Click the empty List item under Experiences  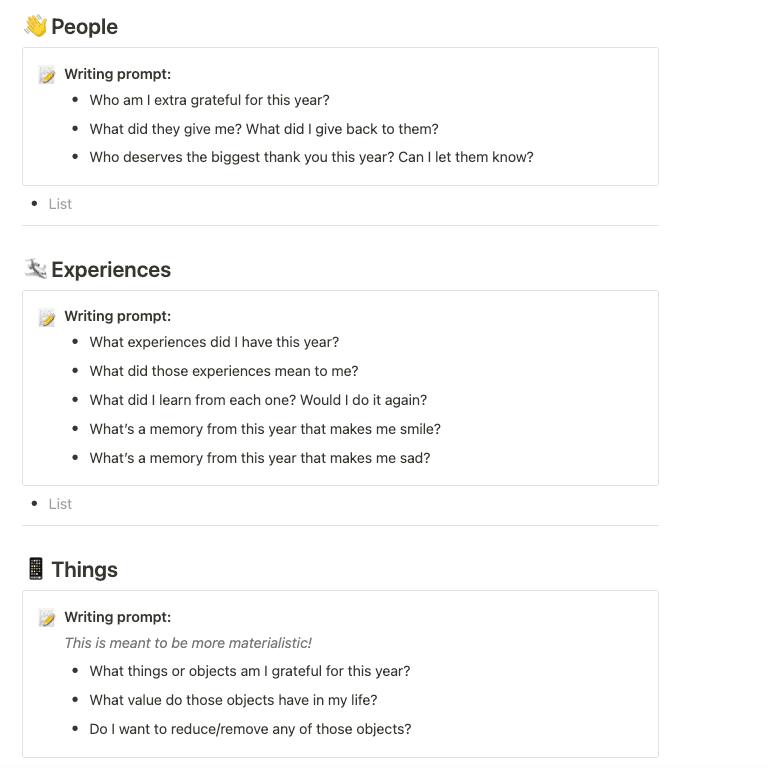(60, 504)
